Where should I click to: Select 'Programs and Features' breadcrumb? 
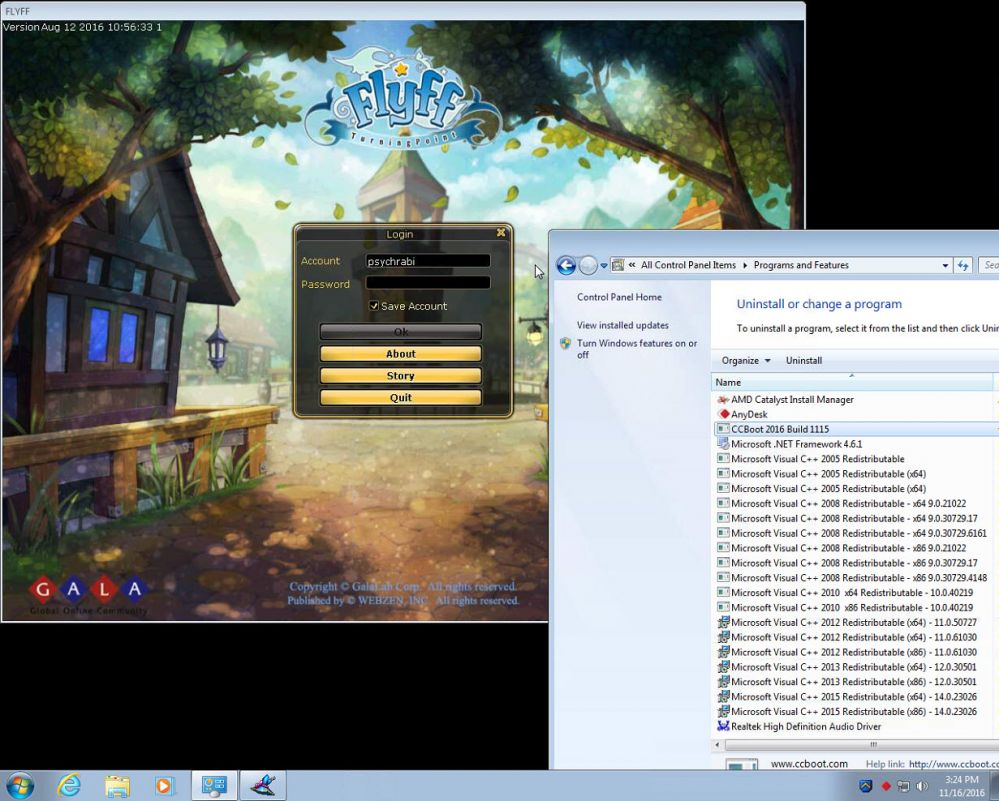(x=801, y=265)
